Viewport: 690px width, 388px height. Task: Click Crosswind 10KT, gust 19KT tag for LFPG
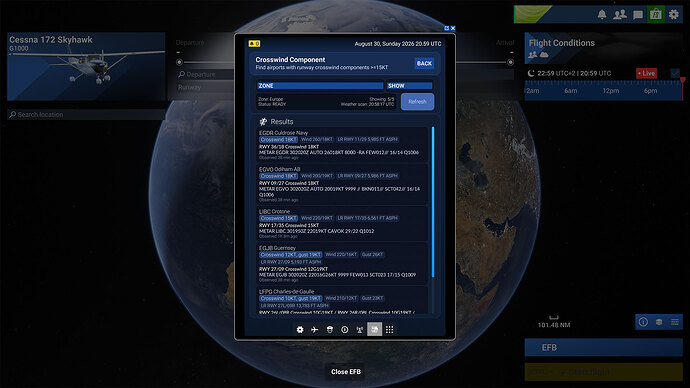(x=290, y=298)
